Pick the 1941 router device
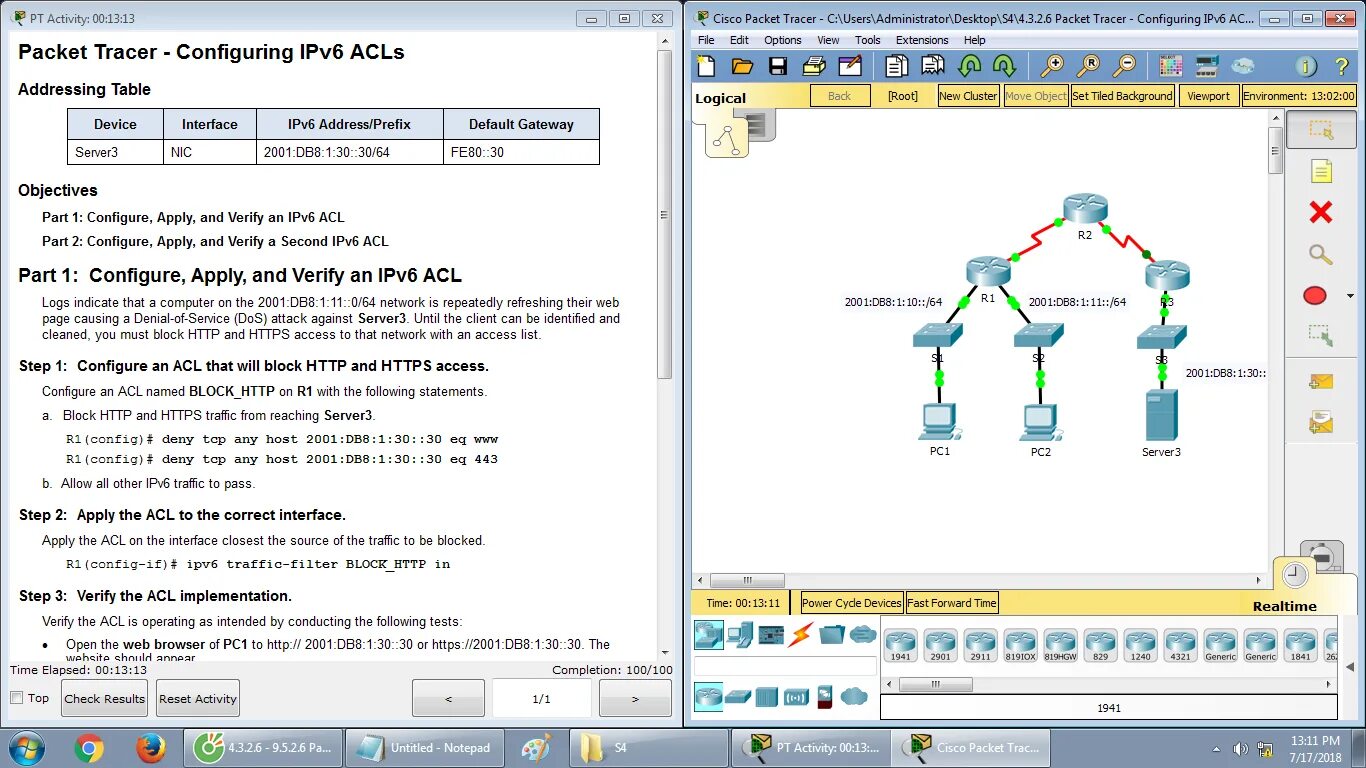This screenshot has width=1366, height=768. point(901,645)
